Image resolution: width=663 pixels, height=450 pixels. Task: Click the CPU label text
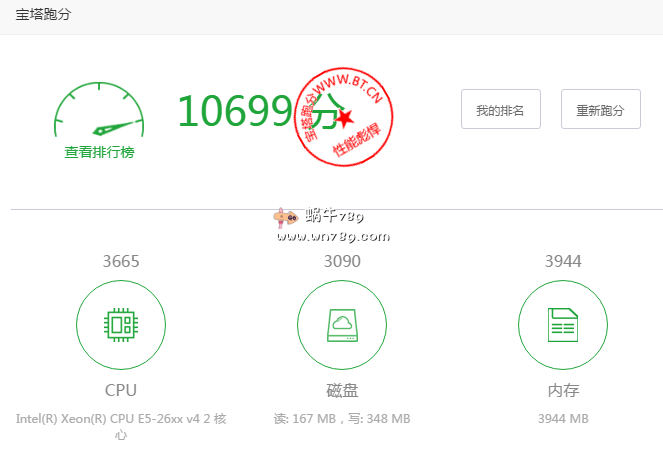[x=121, y=390]
